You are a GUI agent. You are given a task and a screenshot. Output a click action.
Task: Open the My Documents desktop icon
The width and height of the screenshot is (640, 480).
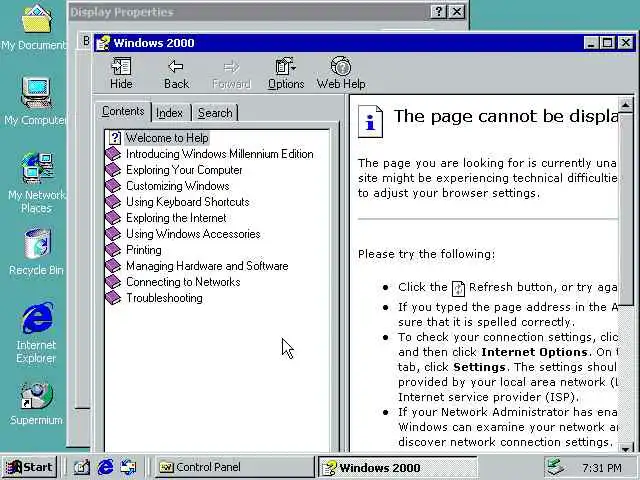pyautogui.click(x=36, y=18)
